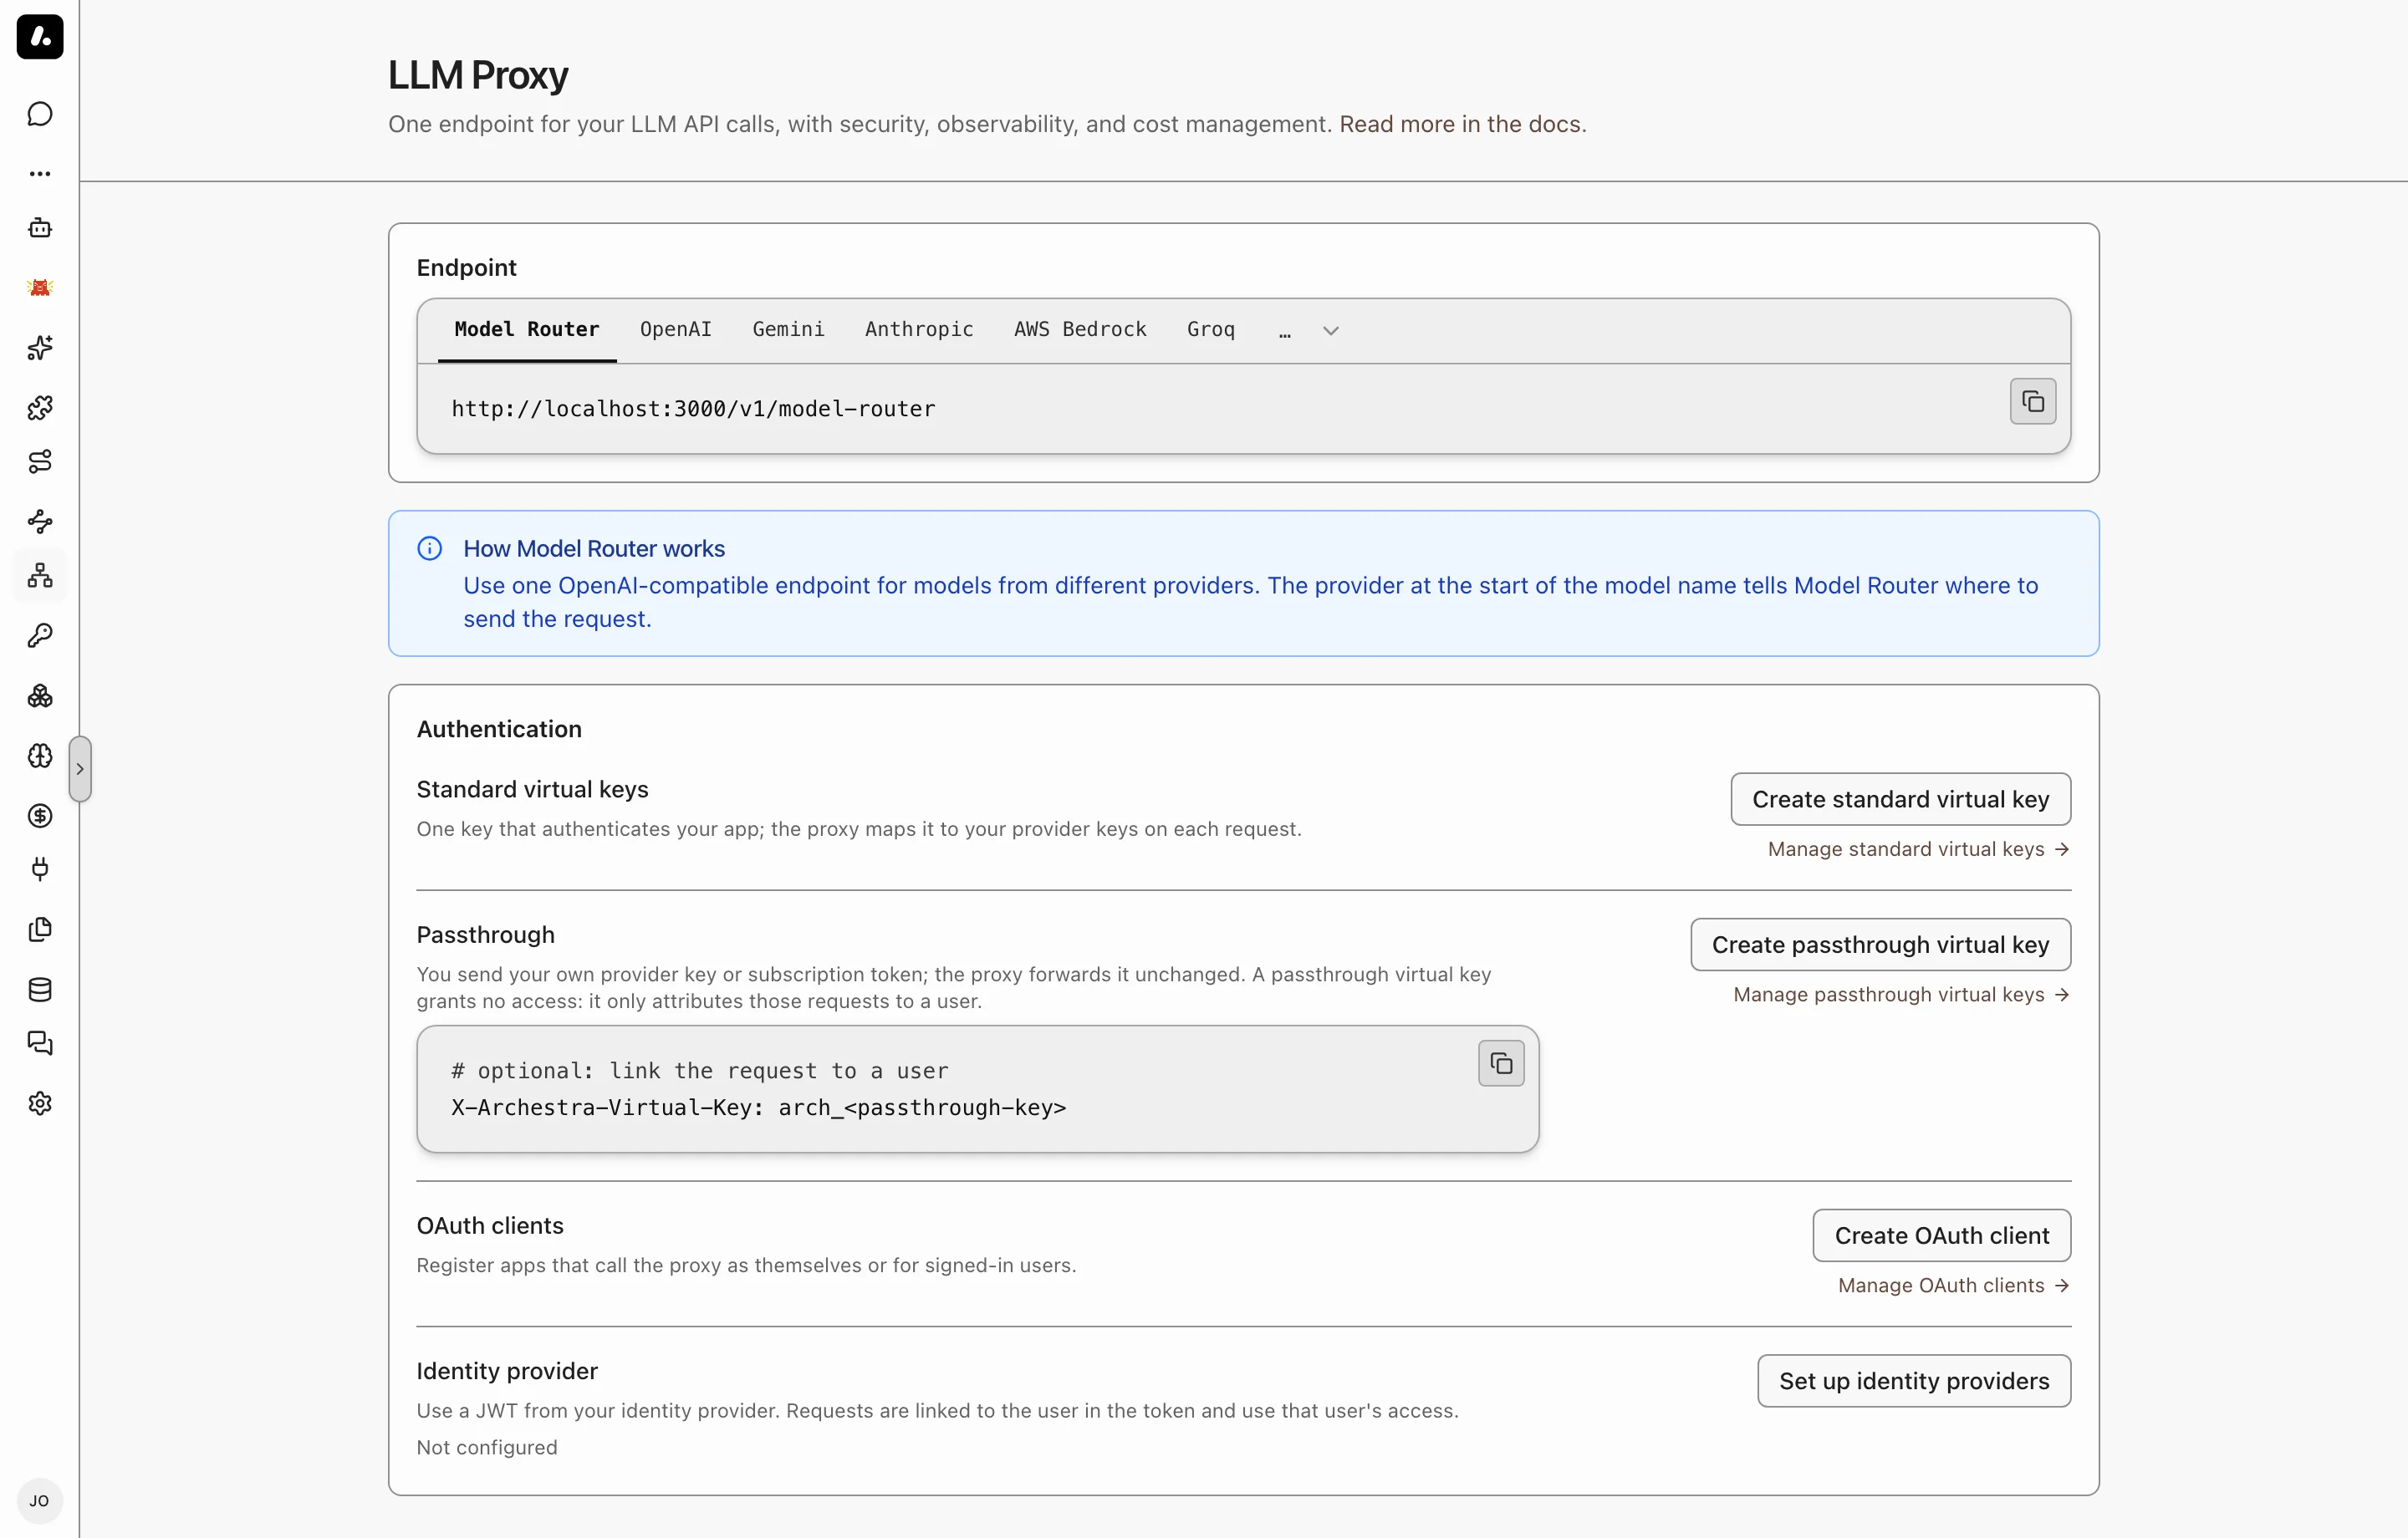
Task: Open Manage OAuth clients link
Action: (1953, 1286)
